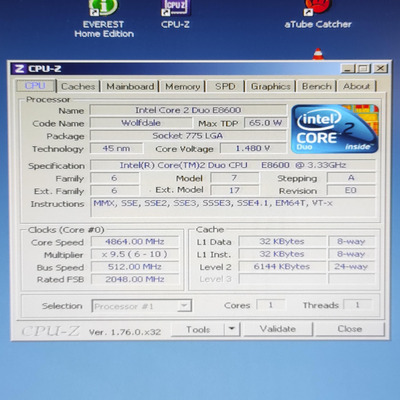Viewport: 400px width, 400px height.
Task: Click the Package value Socket 775 LGA
Action: tap(188, 136)
